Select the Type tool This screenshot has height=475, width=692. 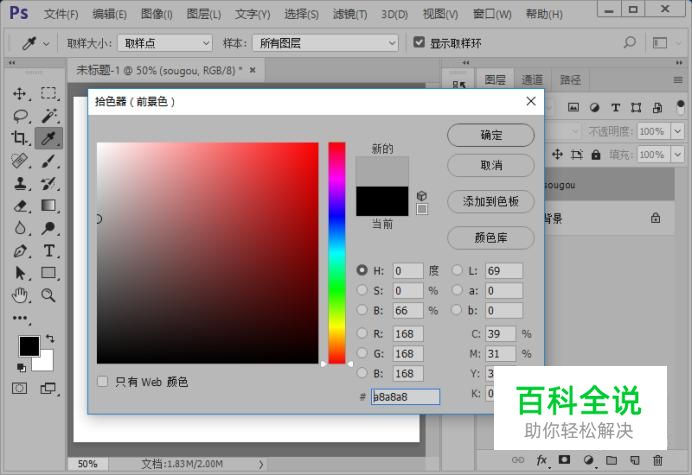click(x=49, y=251)
